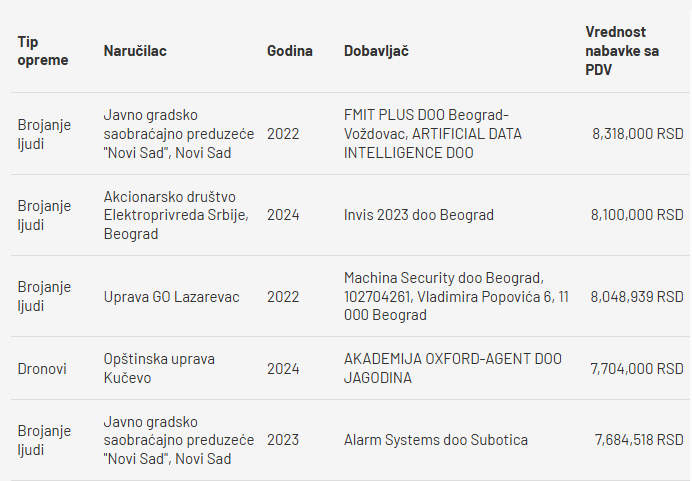Select the "Naručilac" column header

pyautogui.click(x=135, y=51)
